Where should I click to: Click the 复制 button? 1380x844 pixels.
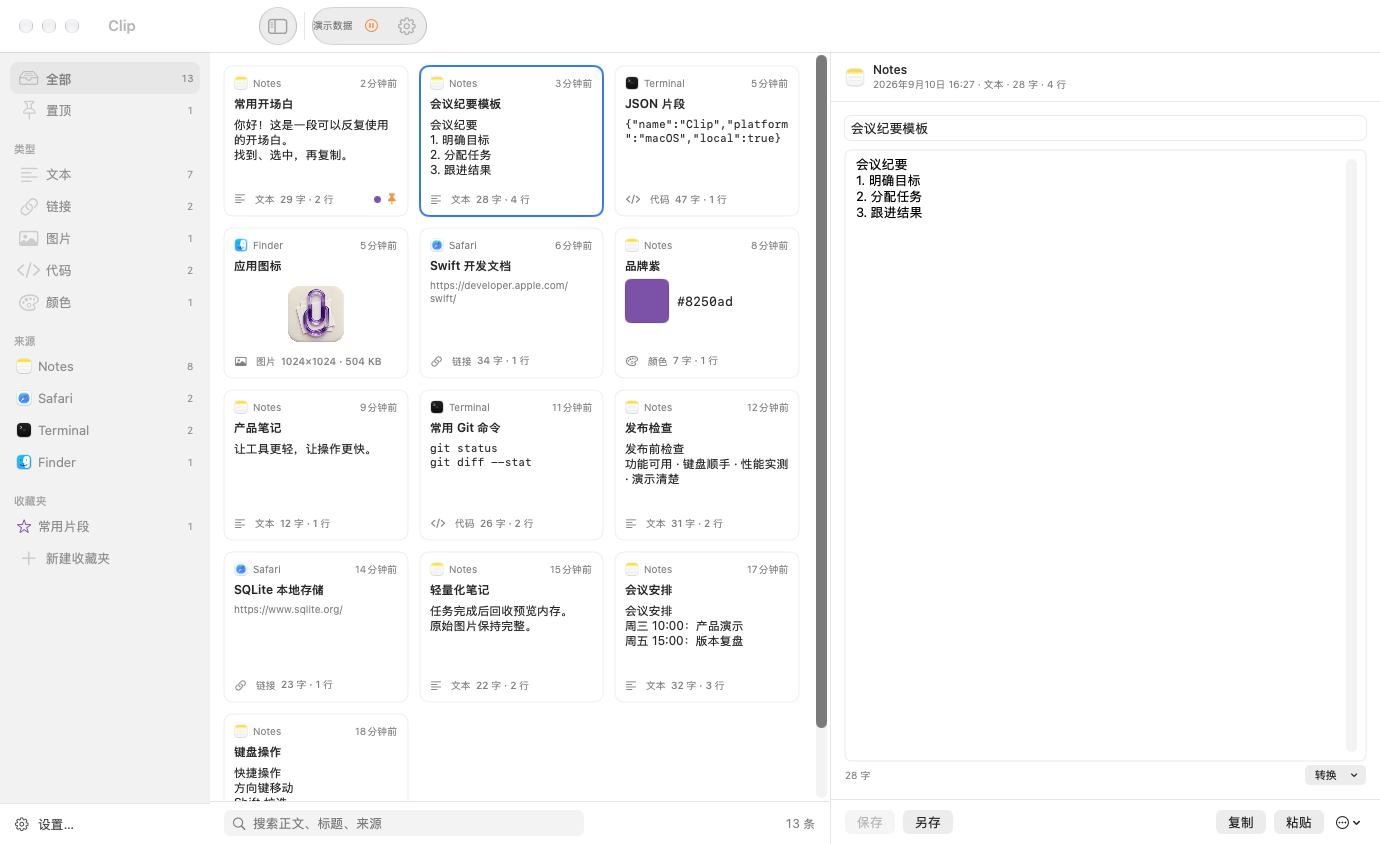1241,822
